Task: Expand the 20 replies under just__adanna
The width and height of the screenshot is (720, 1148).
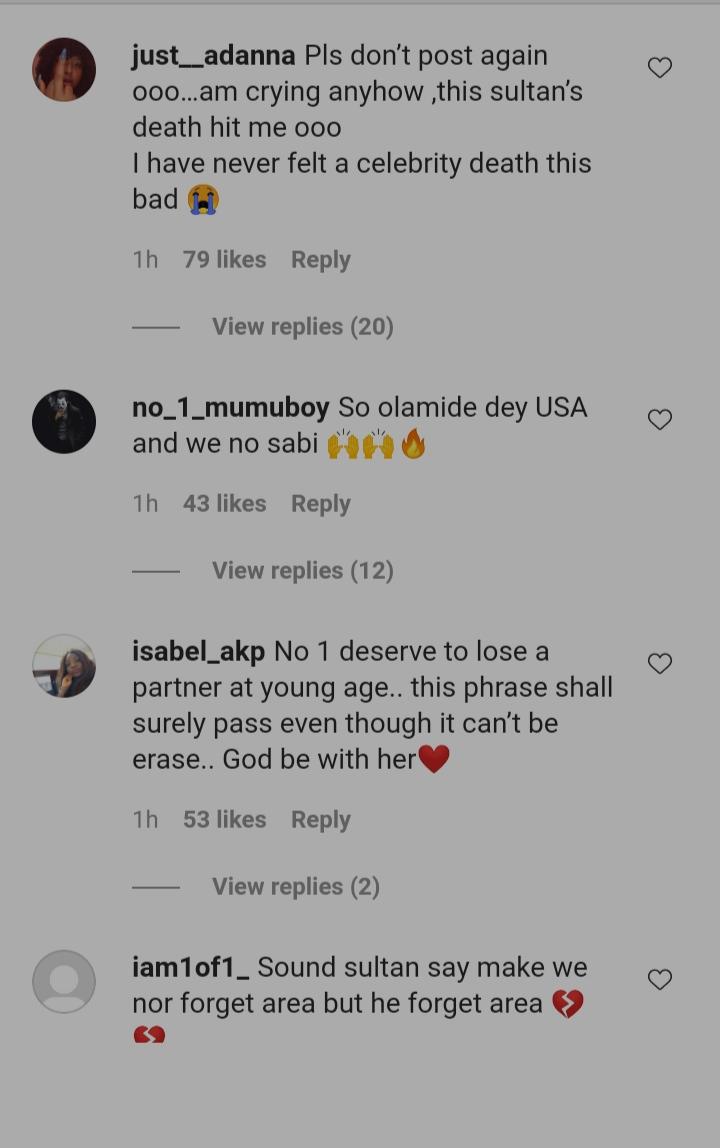Action: pos(302,327)
